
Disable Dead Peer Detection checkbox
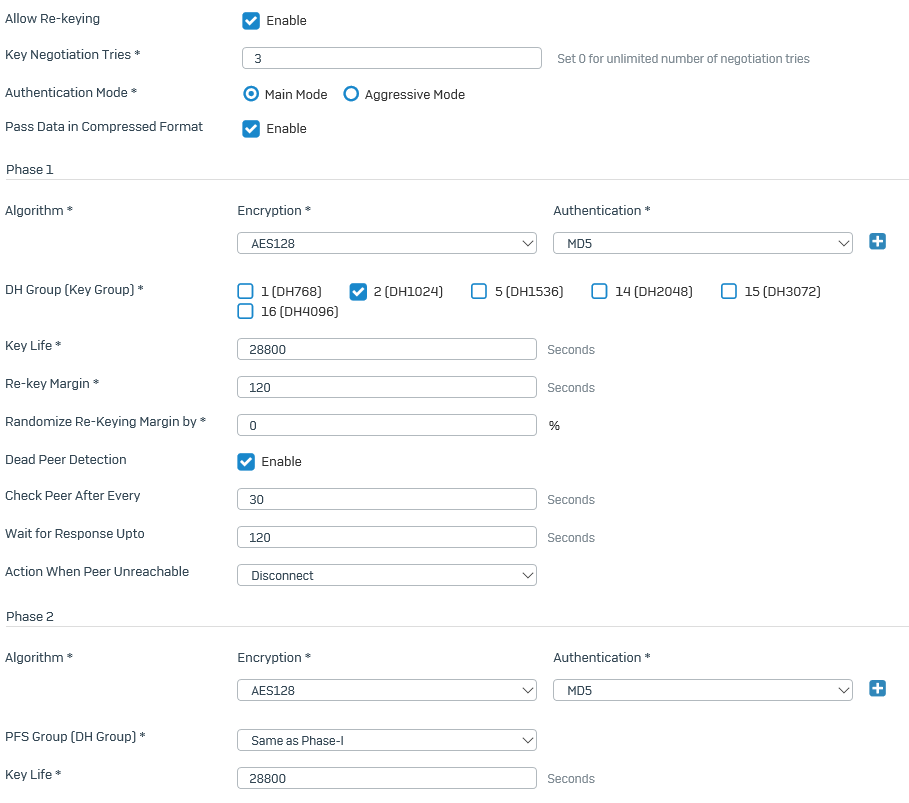246,462
